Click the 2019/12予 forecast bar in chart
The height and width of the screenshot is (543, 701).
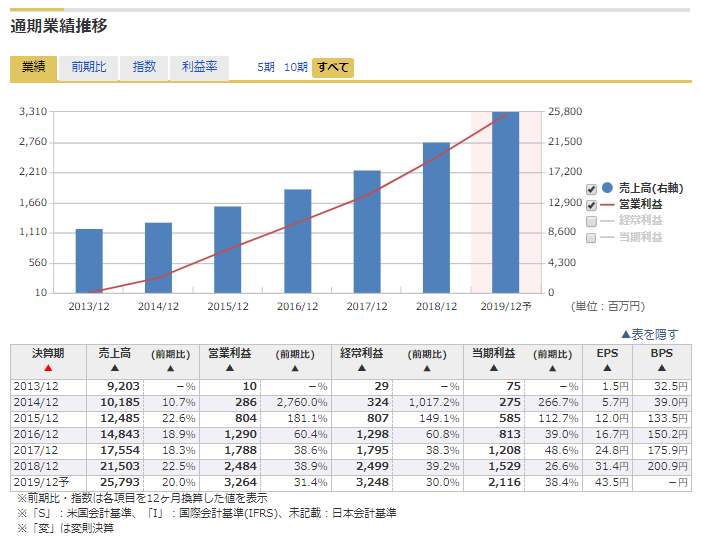click(x=506, y=200)
